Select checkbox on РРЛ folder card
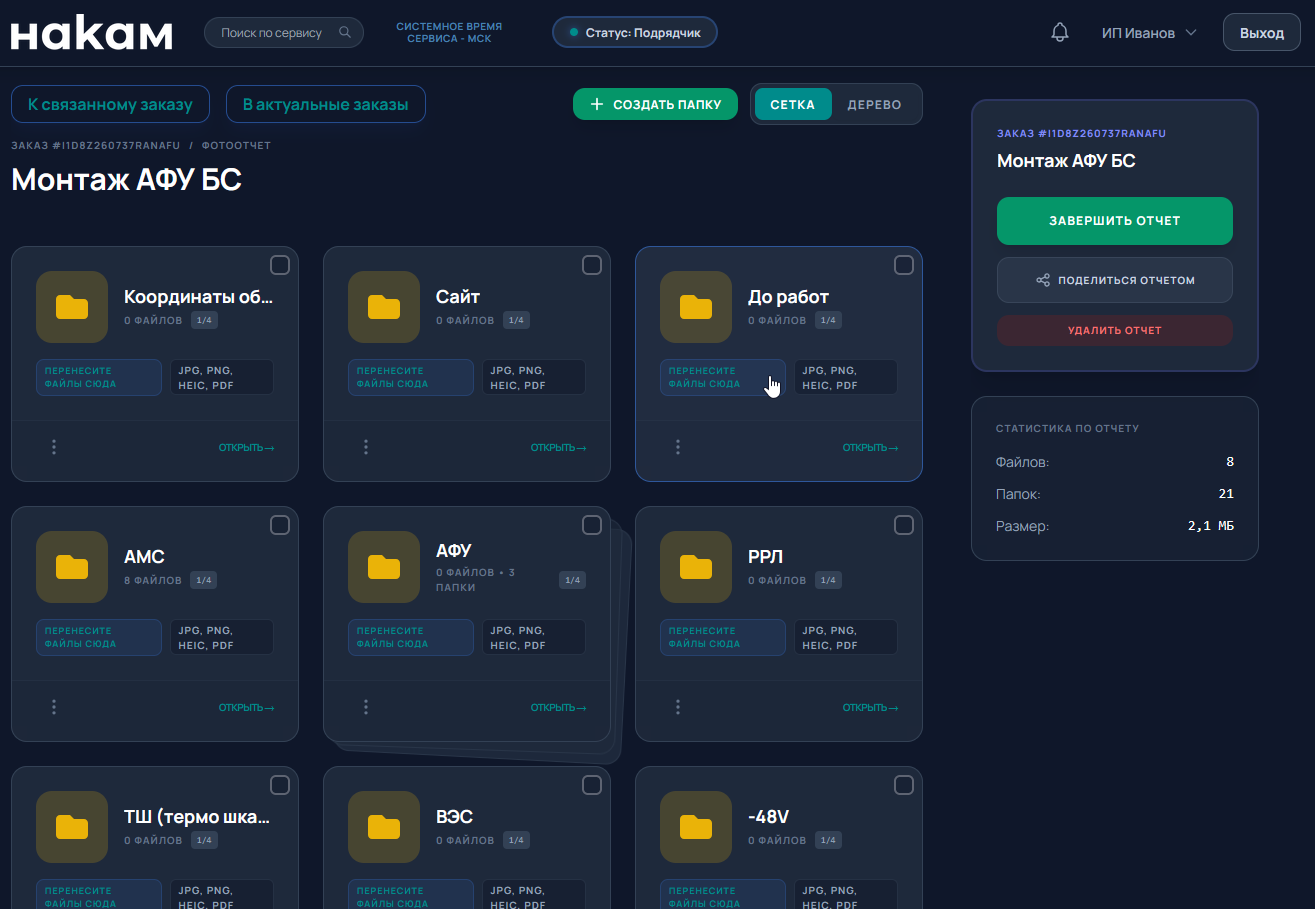 tap(904, 525)
